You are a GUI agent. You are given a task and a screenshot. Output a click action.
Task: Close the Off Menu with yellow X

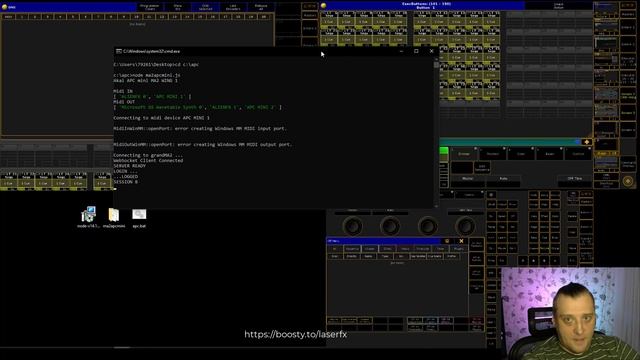[461, 241]
